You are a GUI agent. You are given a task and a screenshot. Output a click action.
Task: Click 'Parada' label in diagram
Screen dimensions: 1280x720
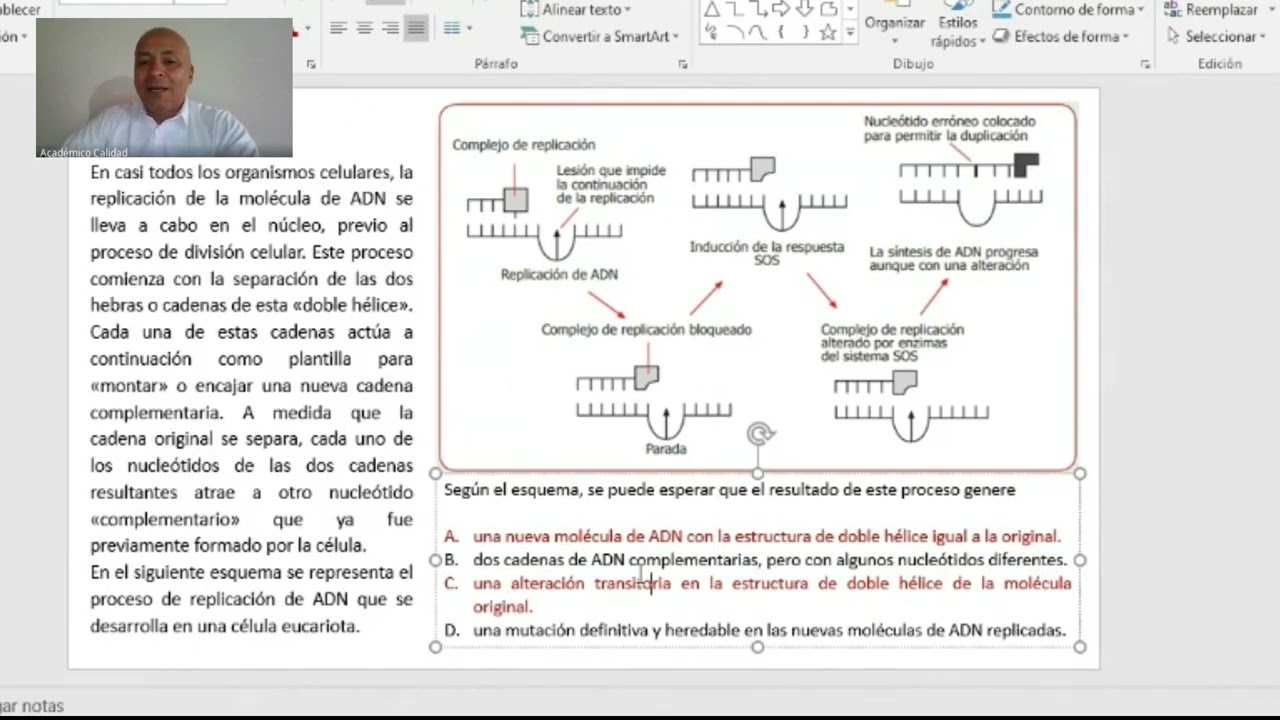666,449
